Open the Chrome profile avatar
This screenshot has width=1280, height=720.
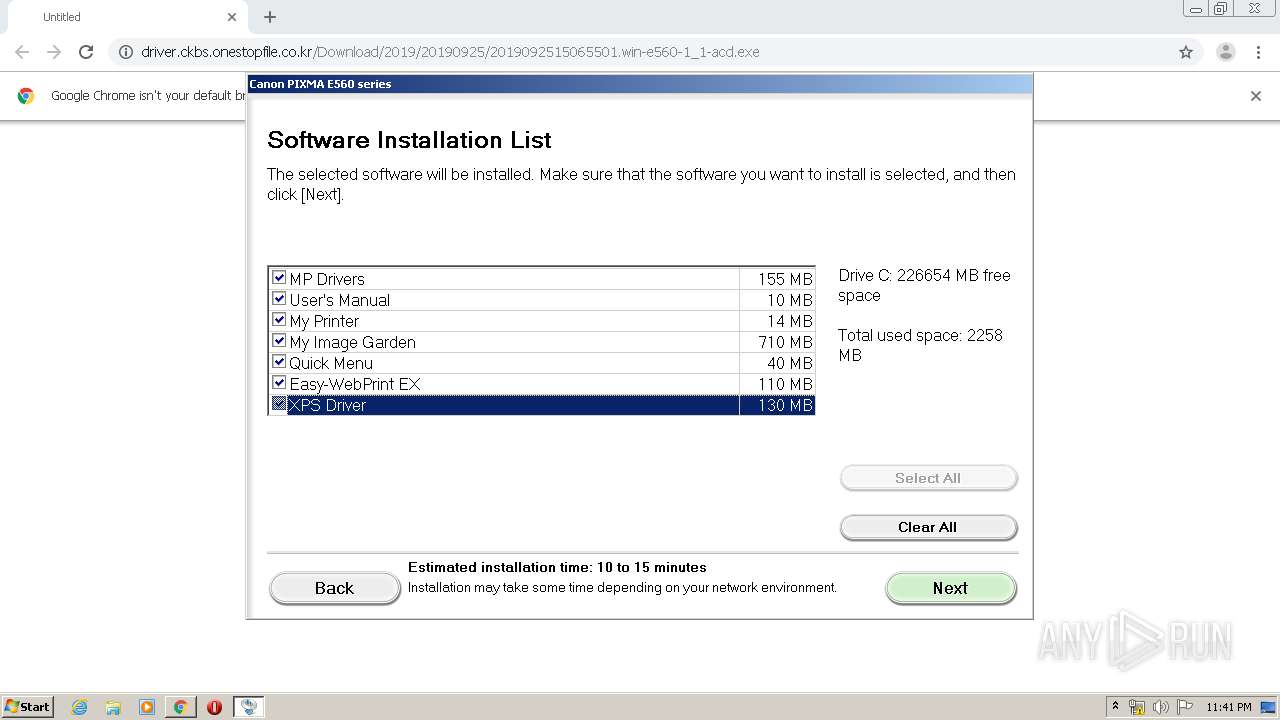click(x=1225, y=52)
